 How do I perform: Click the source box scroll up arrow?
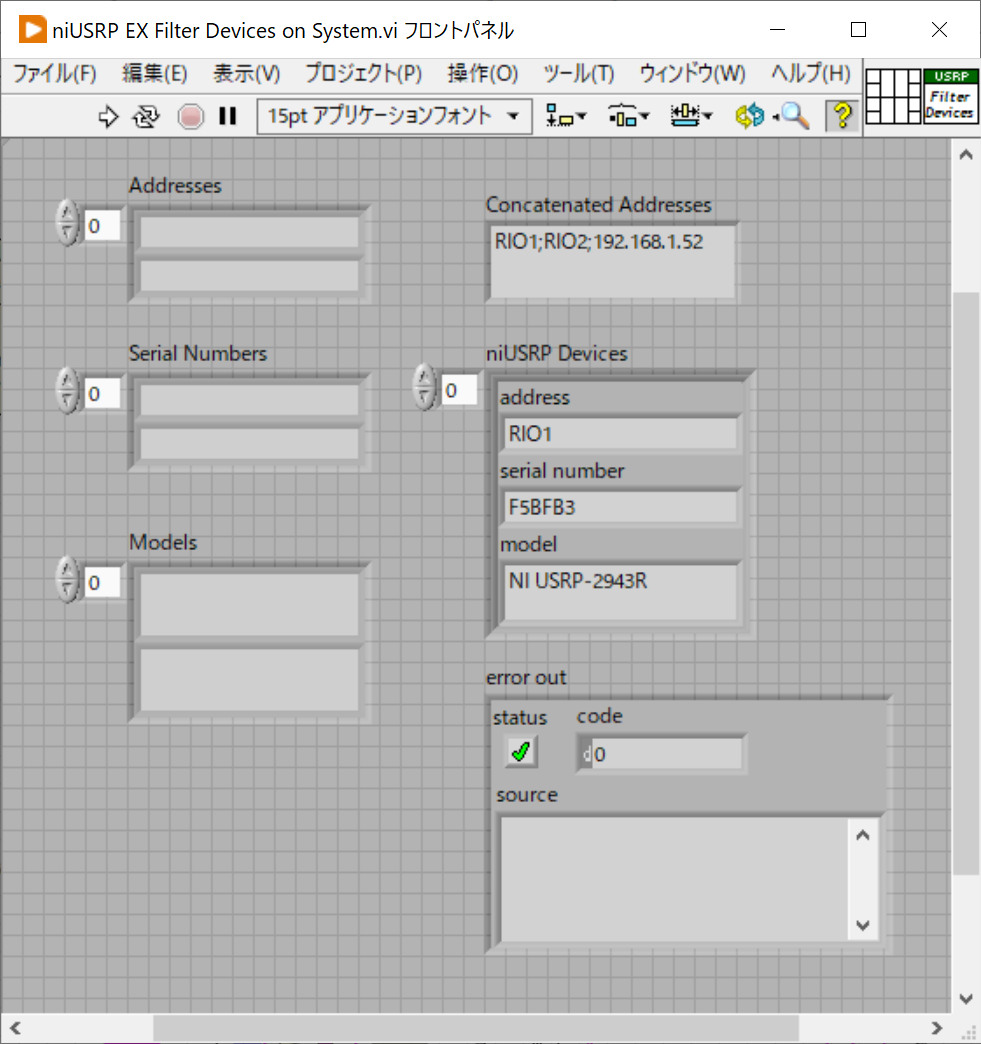[x=863, y=835]
